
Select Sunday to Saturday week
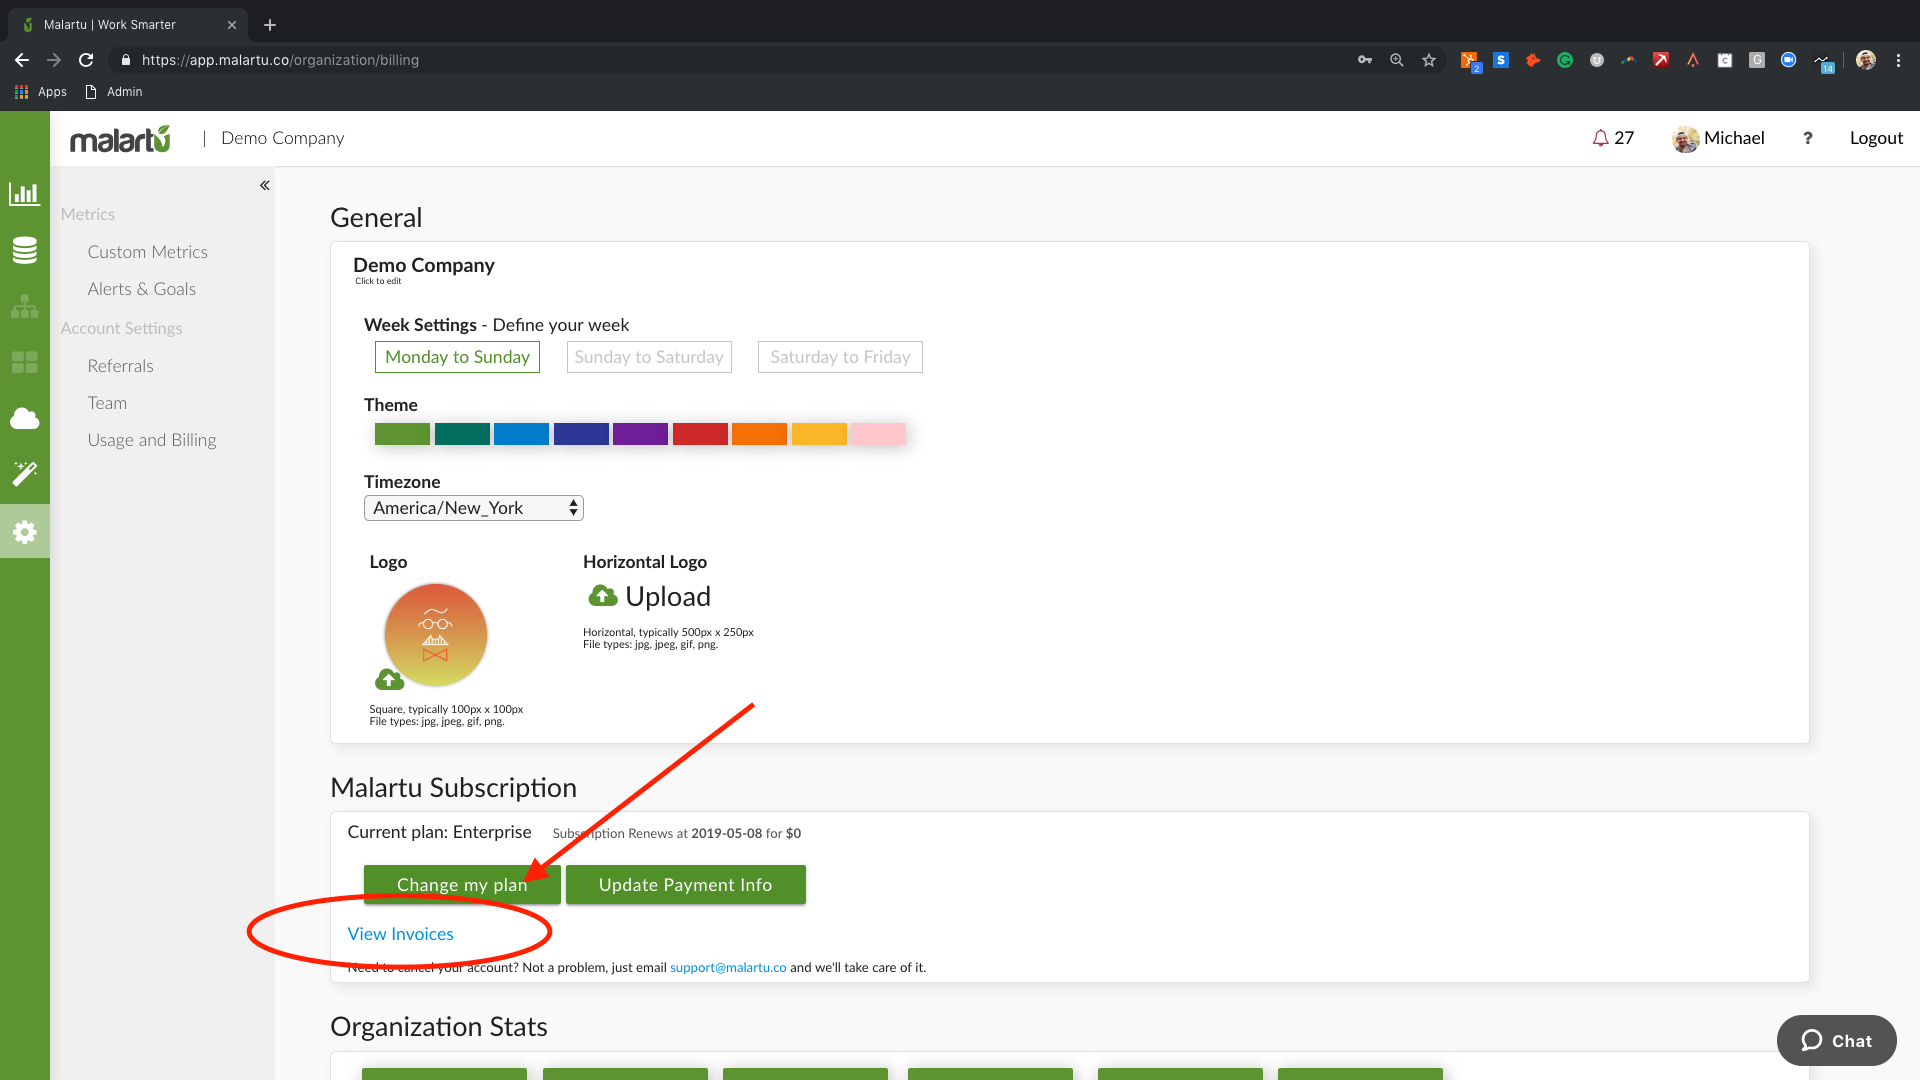pos(649,357)
